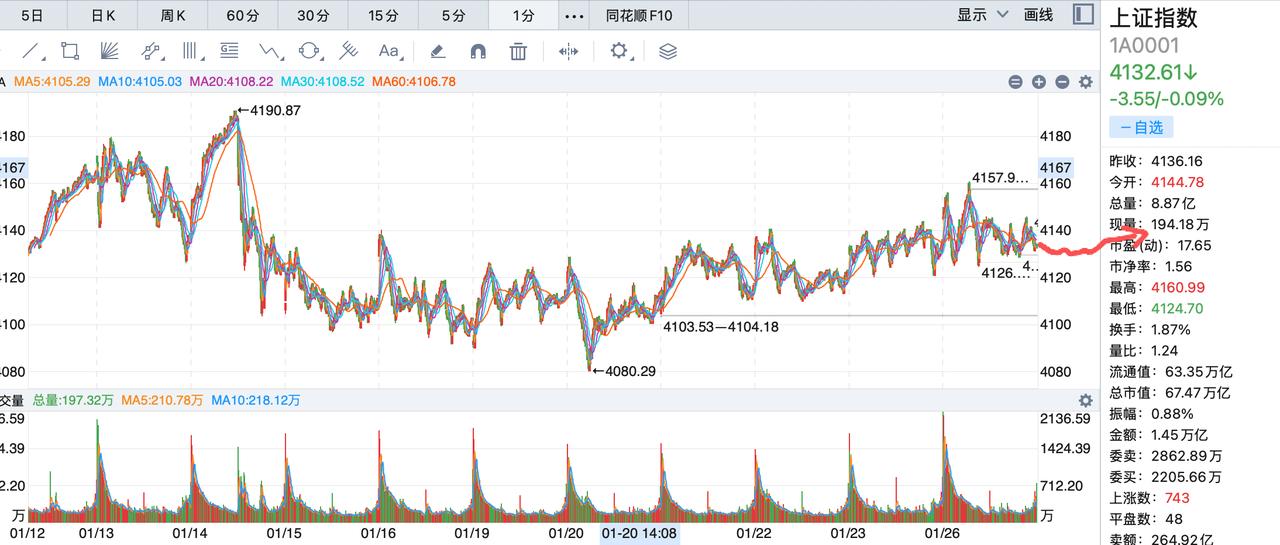Click the 最低 4124.70 row
1280x545 pixels.
1156,308
